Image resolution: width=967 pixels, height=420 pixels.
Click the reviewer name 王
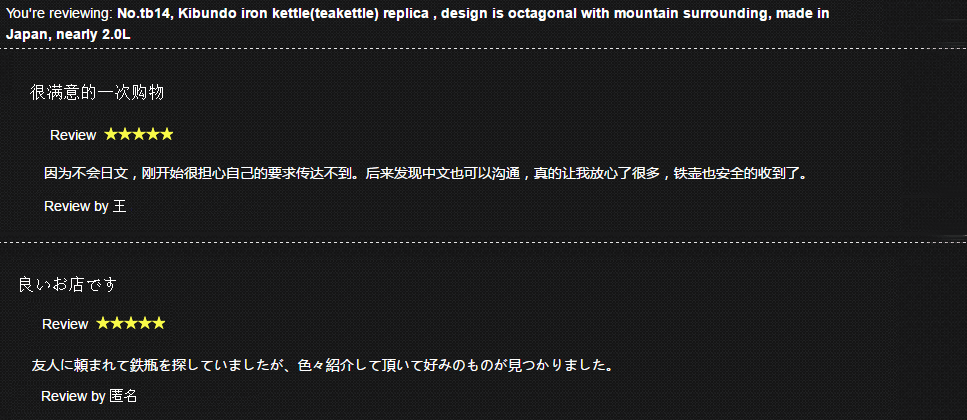tap(119, 206)
